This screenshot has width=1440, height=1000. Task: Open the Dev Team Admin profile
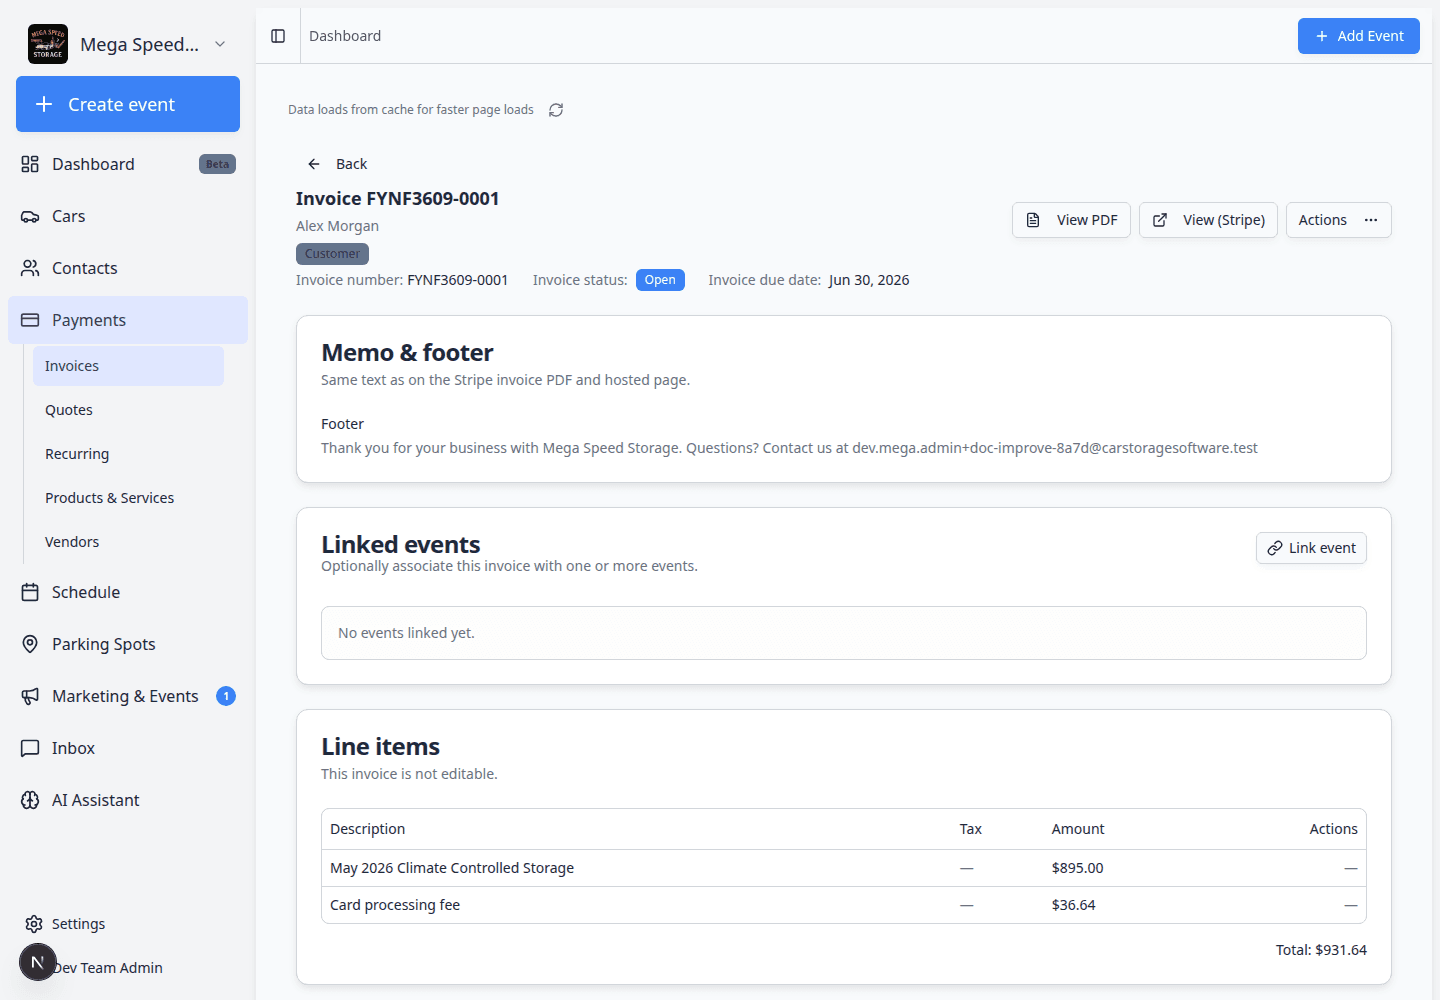point(108,968)
